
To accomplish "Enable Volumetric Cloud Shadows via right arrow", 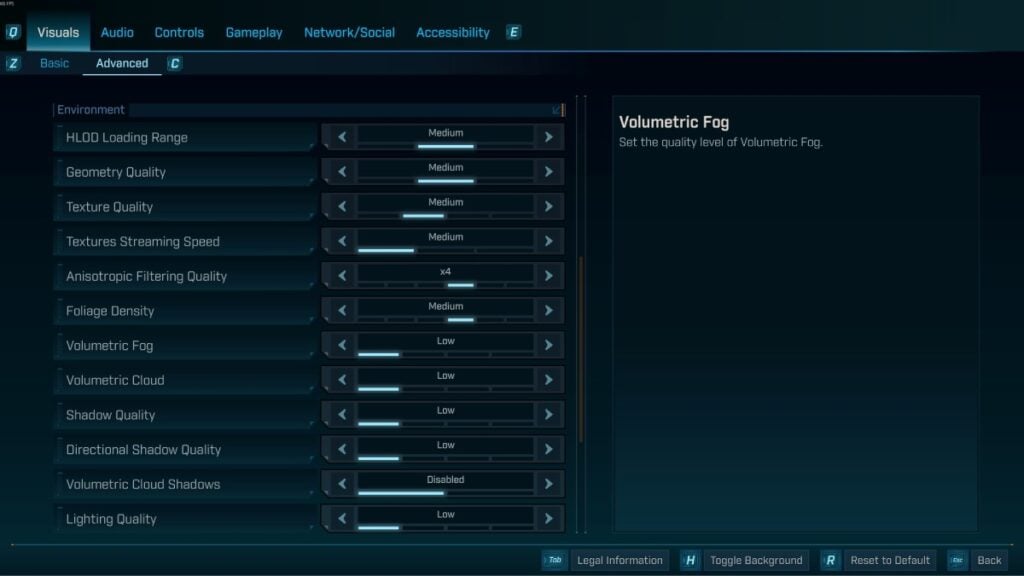I will pyautogui.click(x=548, y=484).
